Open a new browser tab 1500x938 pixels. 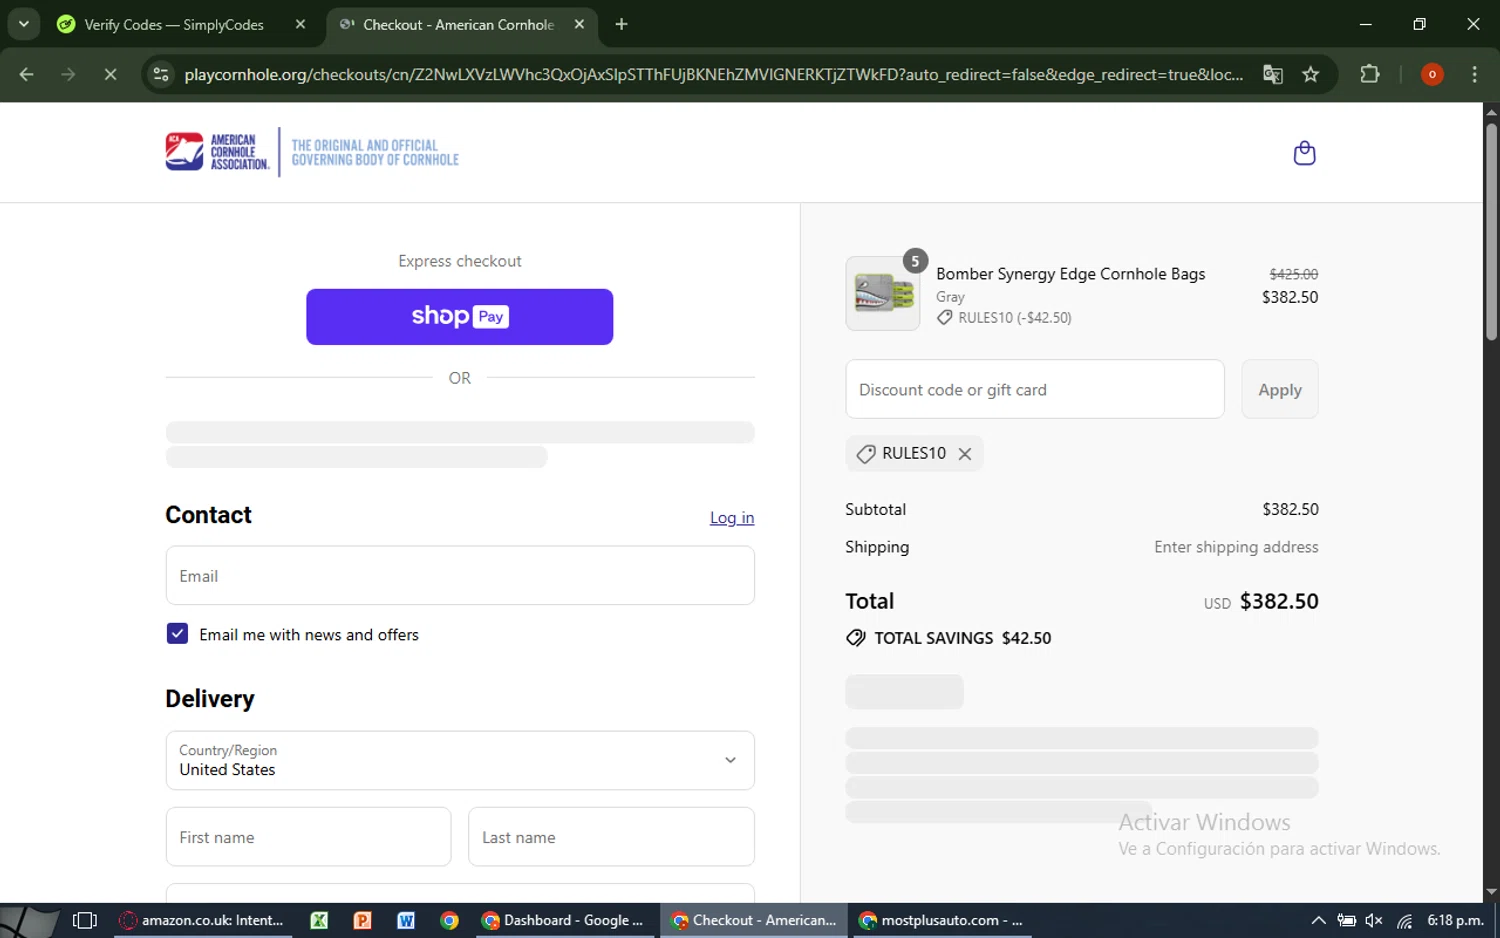(621, 24)
